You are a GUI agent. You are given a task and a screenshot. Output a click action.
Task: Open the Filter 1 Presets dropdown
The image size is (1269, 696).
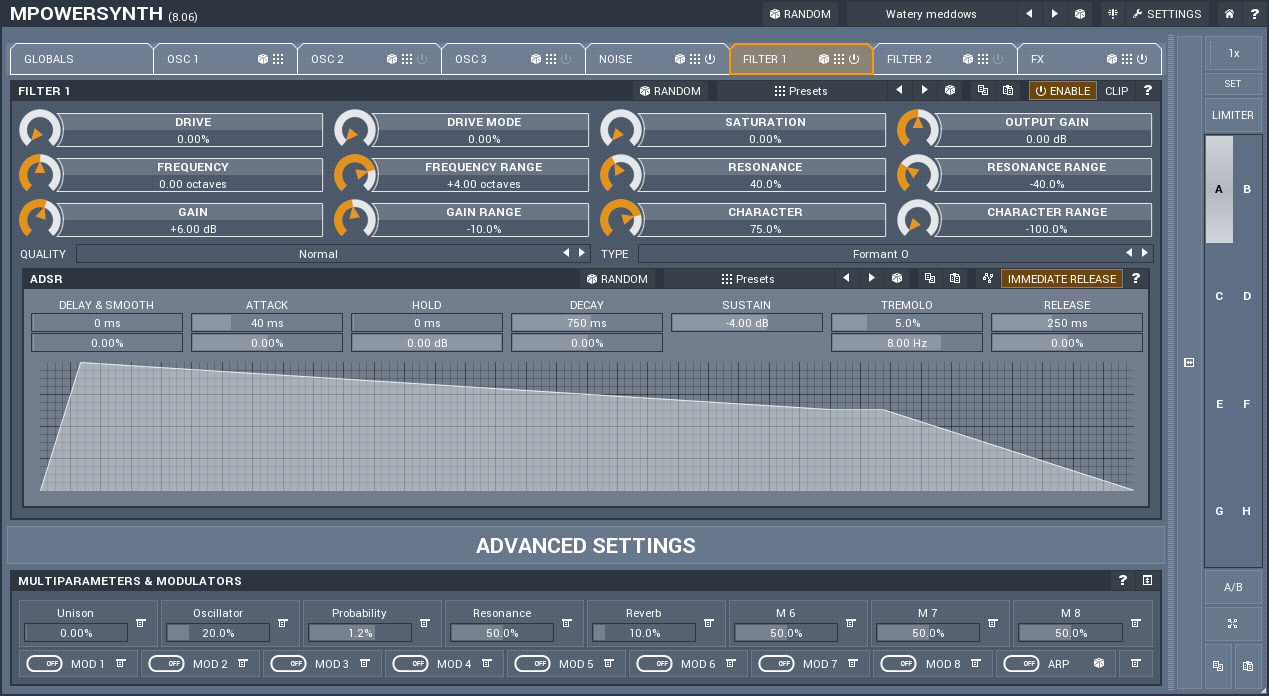[800, 90]
